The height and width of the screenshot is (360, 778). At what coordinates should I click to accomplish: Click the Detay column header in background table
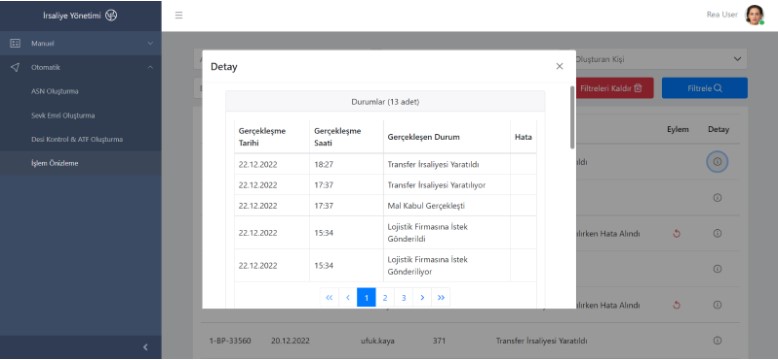pos(718,129)
